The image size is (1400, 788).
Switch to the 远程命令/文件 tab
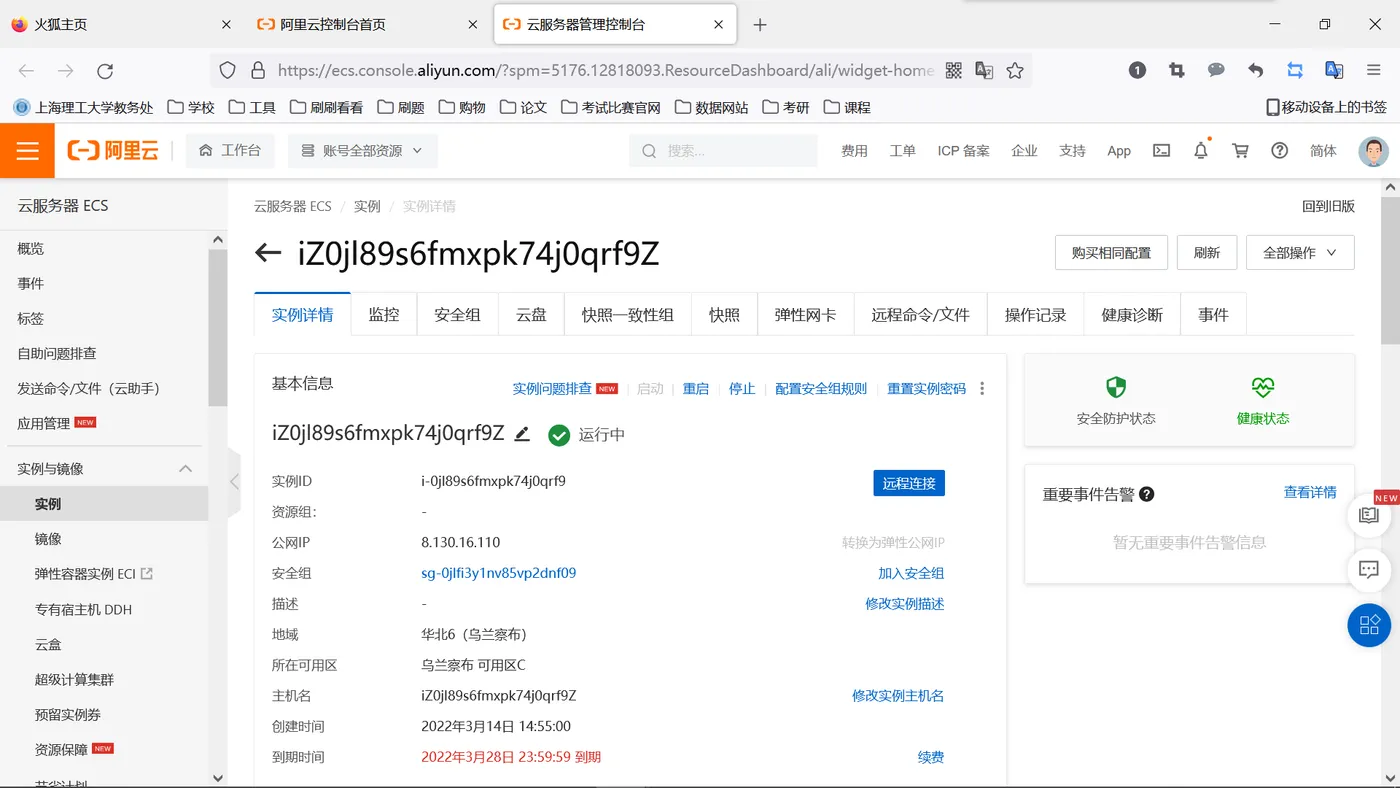(x=920, y=314)
